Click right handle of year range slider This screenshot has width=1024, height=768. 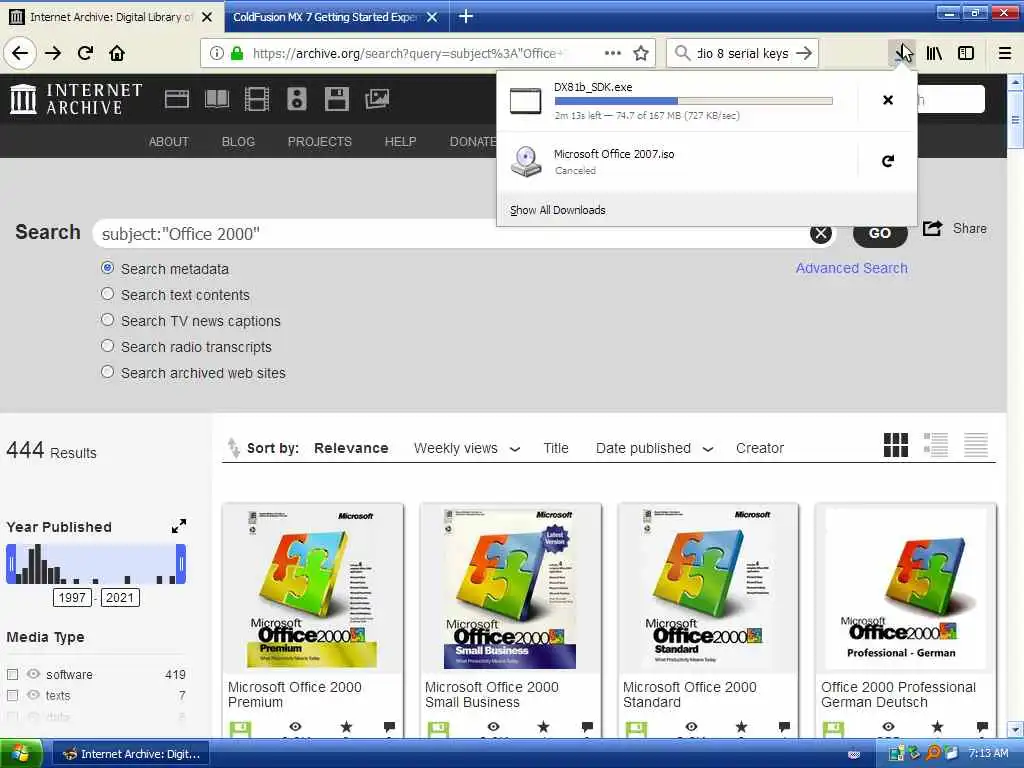pos(182,564)
